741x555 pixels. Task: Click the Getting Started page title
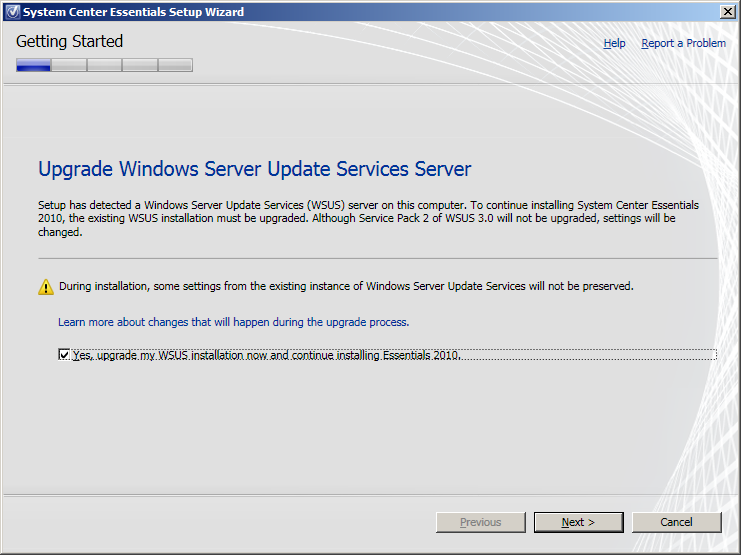(x=69, y=41)
